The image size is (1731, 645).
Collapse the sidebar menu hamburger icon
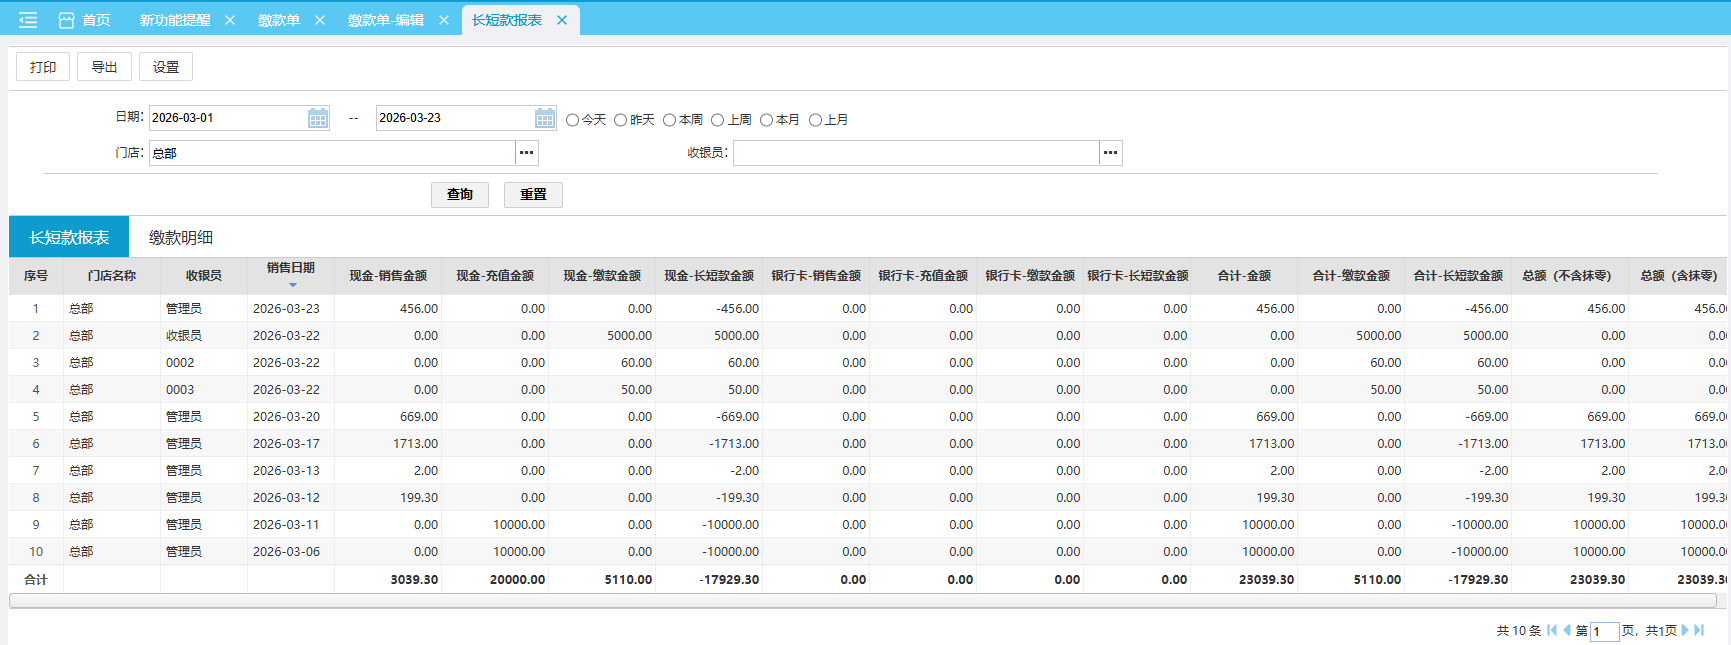coord(28,20)
